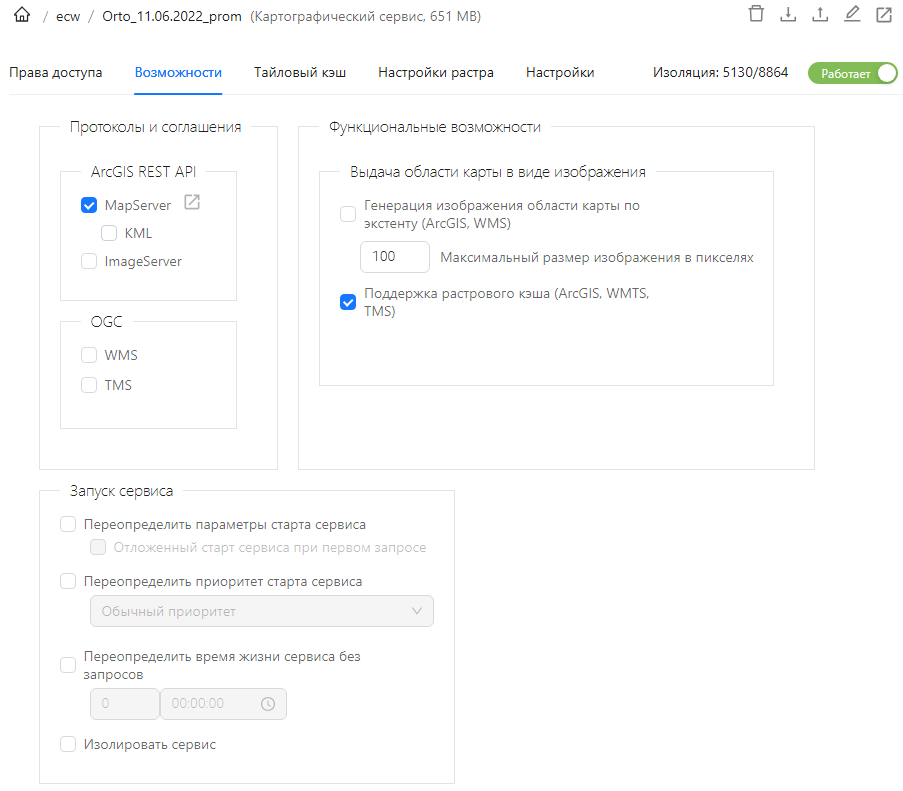903x791 pixels.
Task: Delete the service with trash icon
Action: pyautogui.click(x=756, y=14)
